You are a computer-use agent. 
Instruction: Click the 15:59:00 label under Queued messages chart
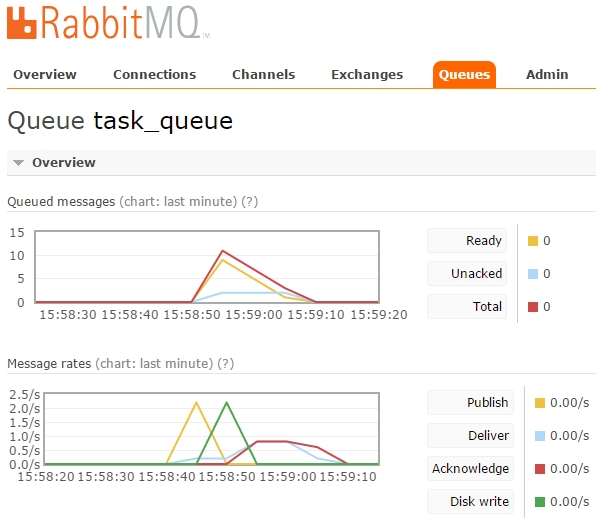click(254, 315)
